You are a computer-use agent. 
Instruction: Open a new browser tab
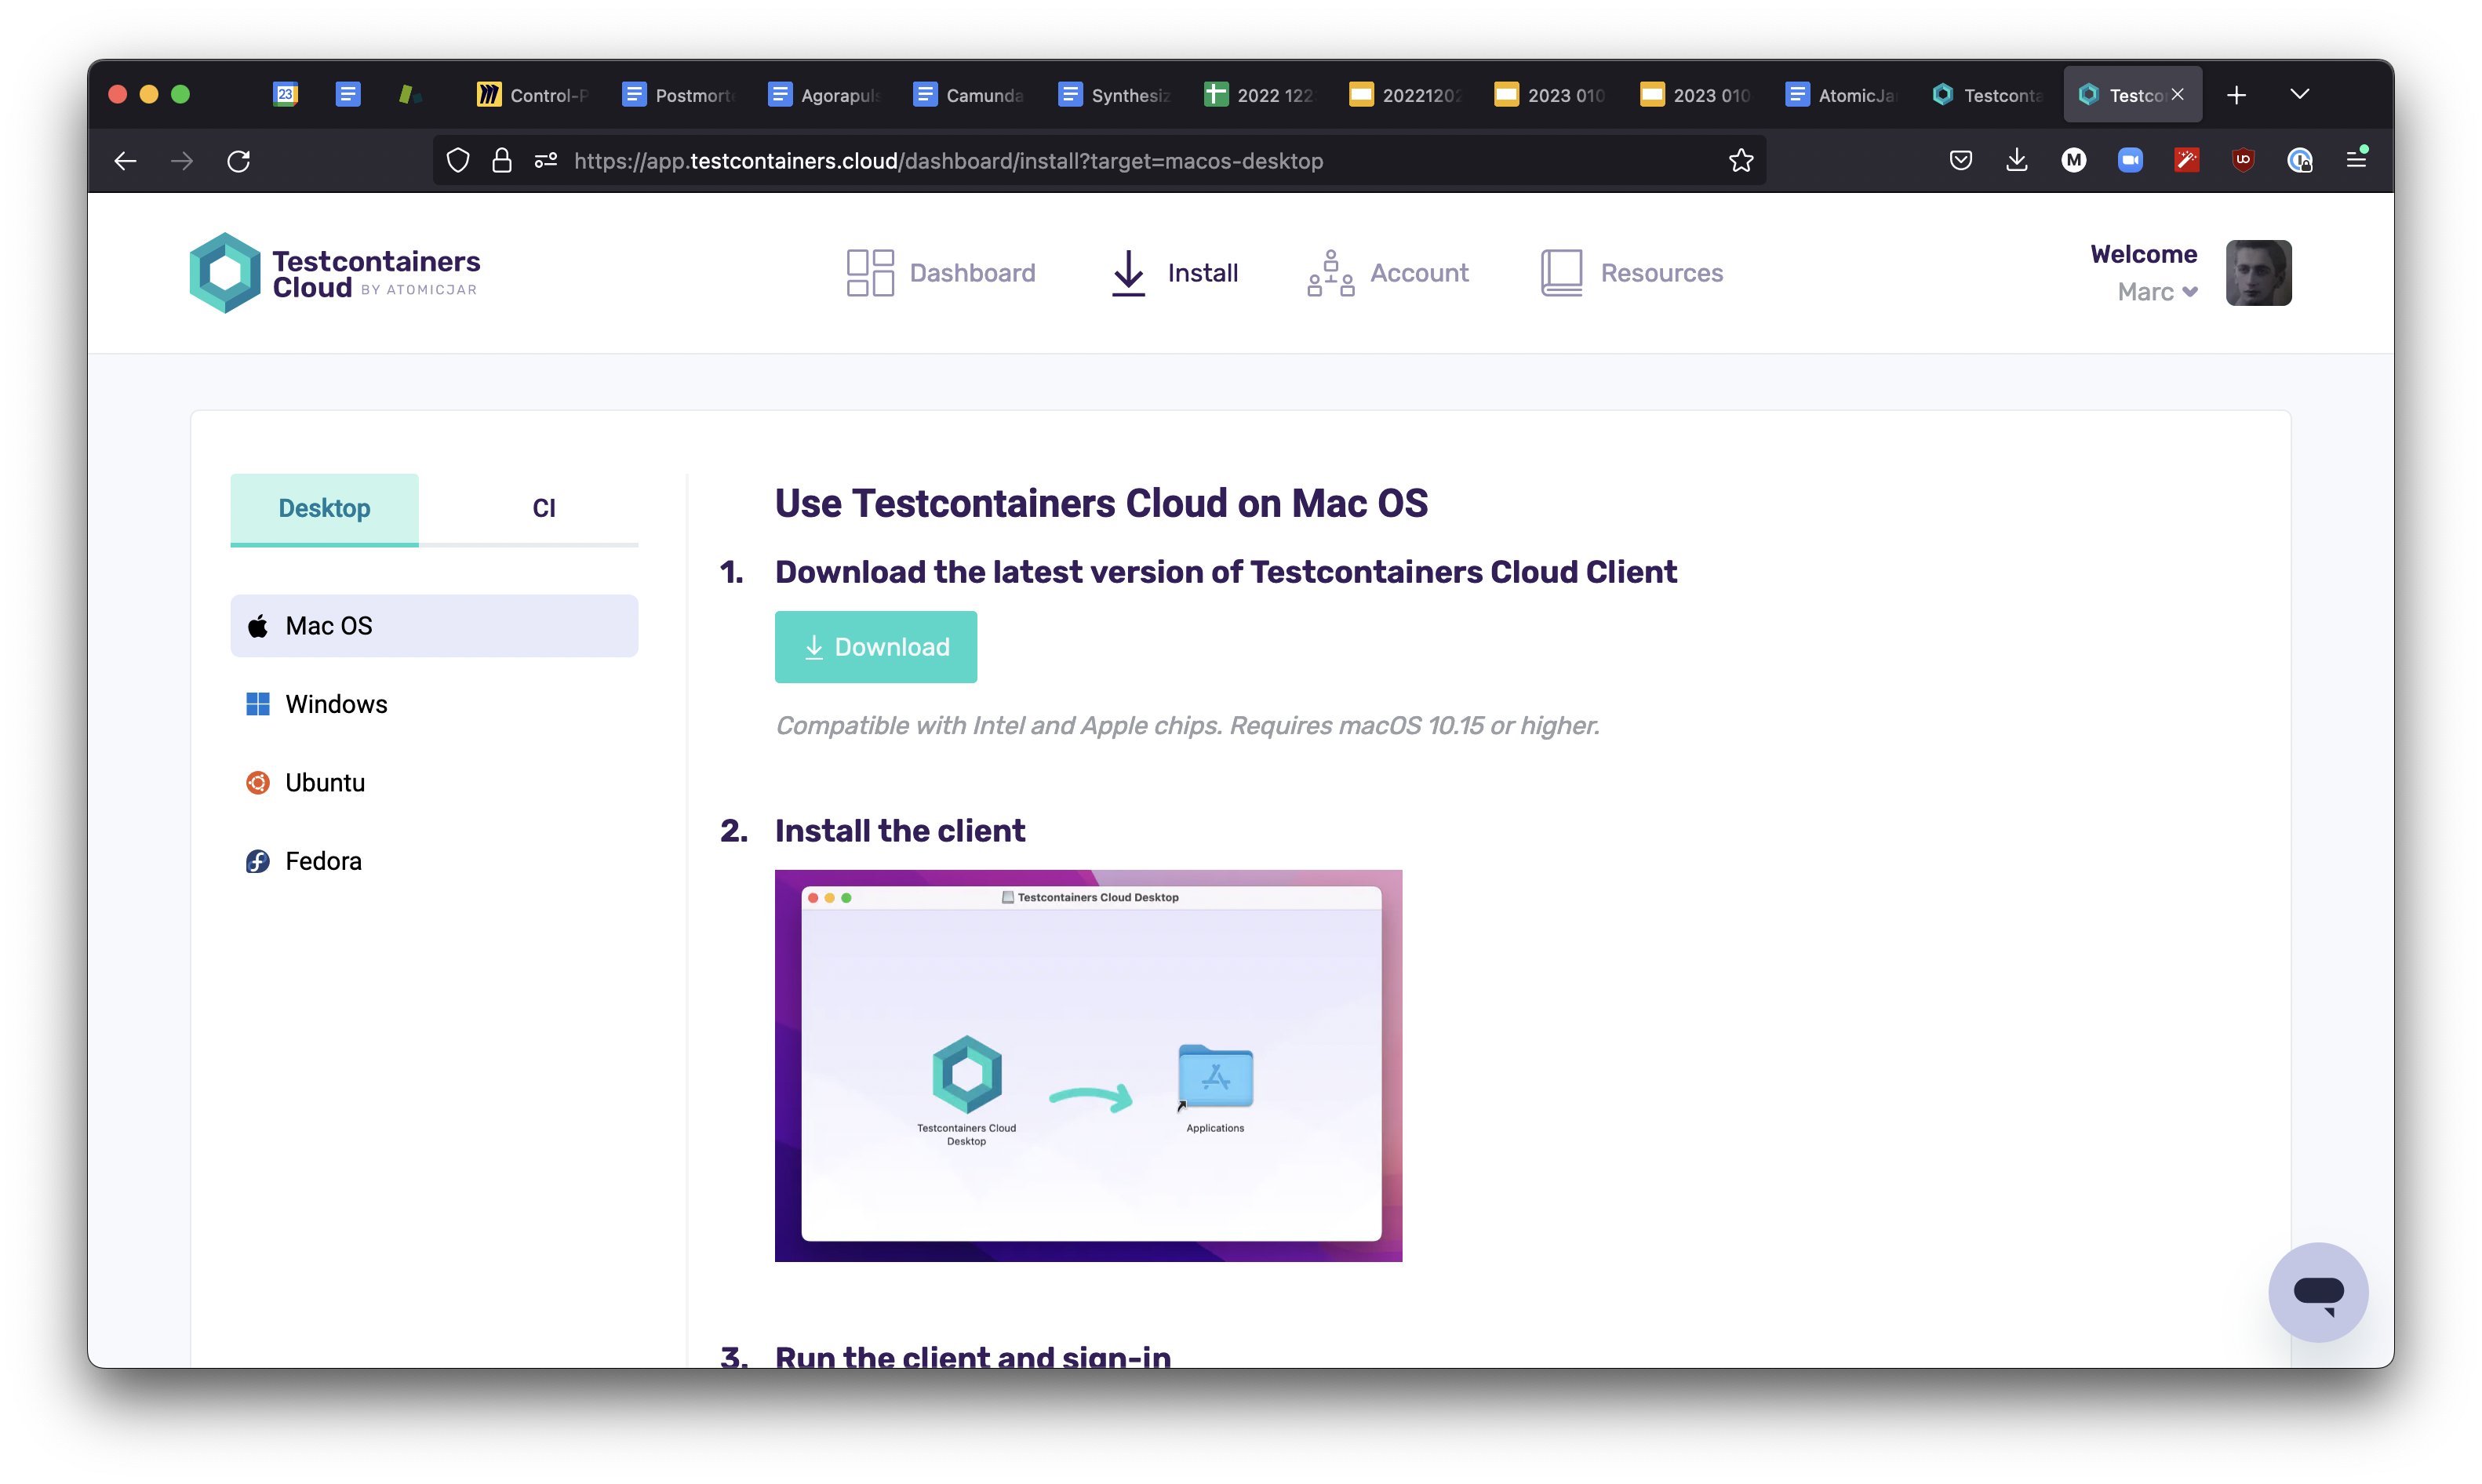point(2237,95)
